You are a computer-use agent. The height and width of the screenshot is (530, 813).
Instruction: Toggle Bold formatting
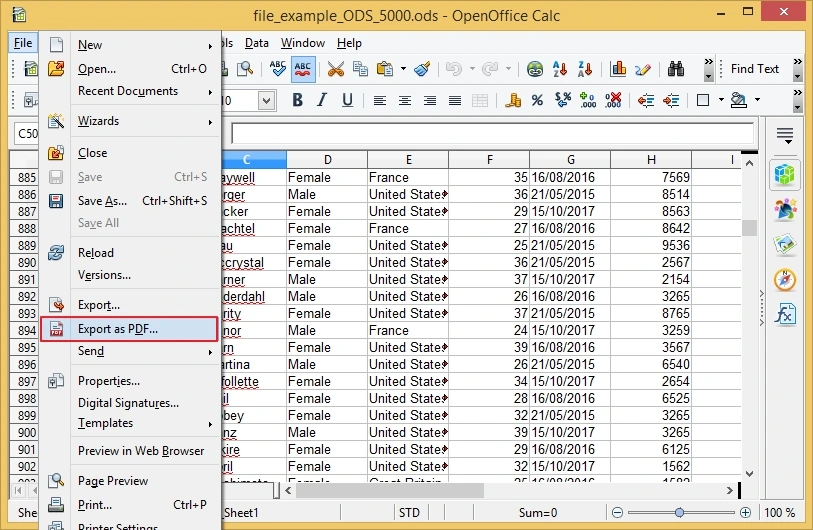[297, 100]
